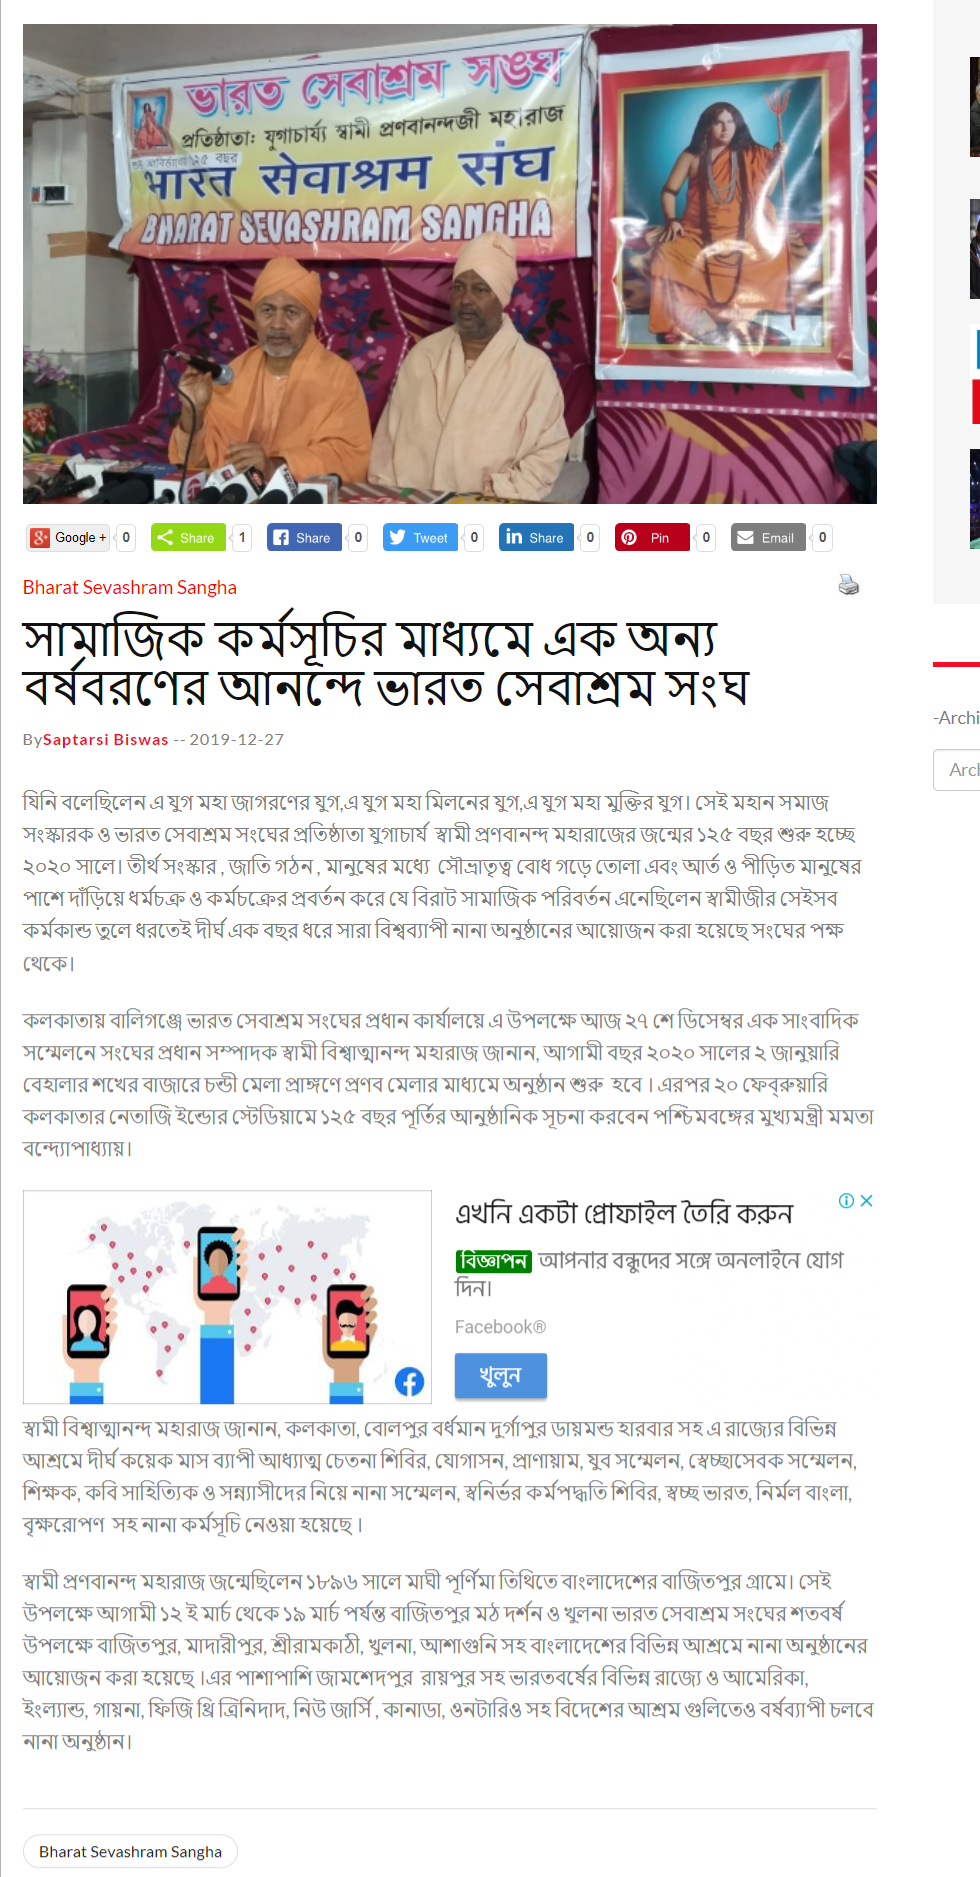Share the article on Facebook

pos(304,538)
